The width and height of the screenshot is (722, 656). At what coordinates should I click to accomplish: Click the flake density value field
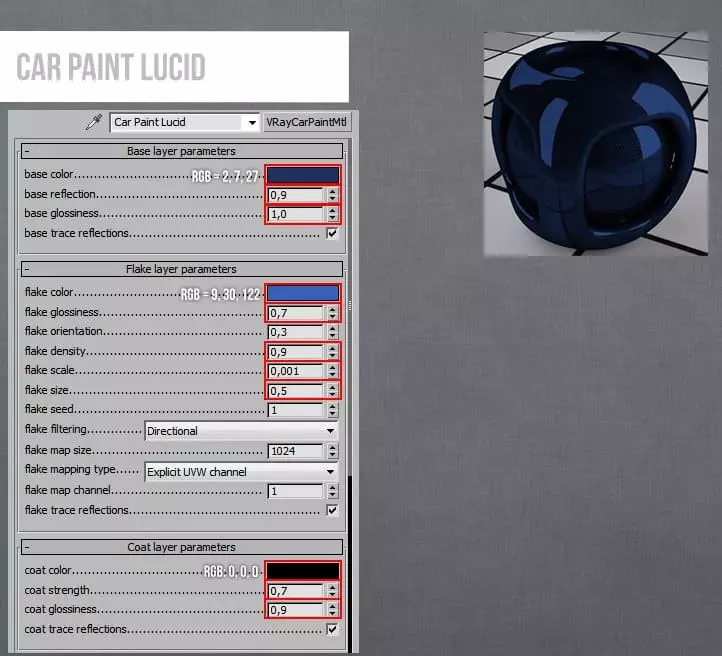click(296, 352)
